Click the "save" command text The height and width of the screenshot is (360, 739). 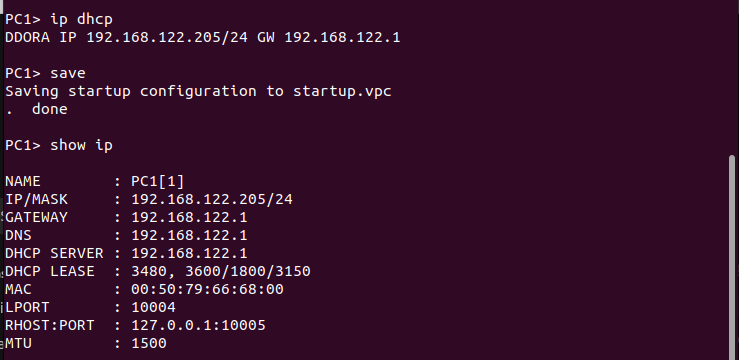tap(68, 74)
